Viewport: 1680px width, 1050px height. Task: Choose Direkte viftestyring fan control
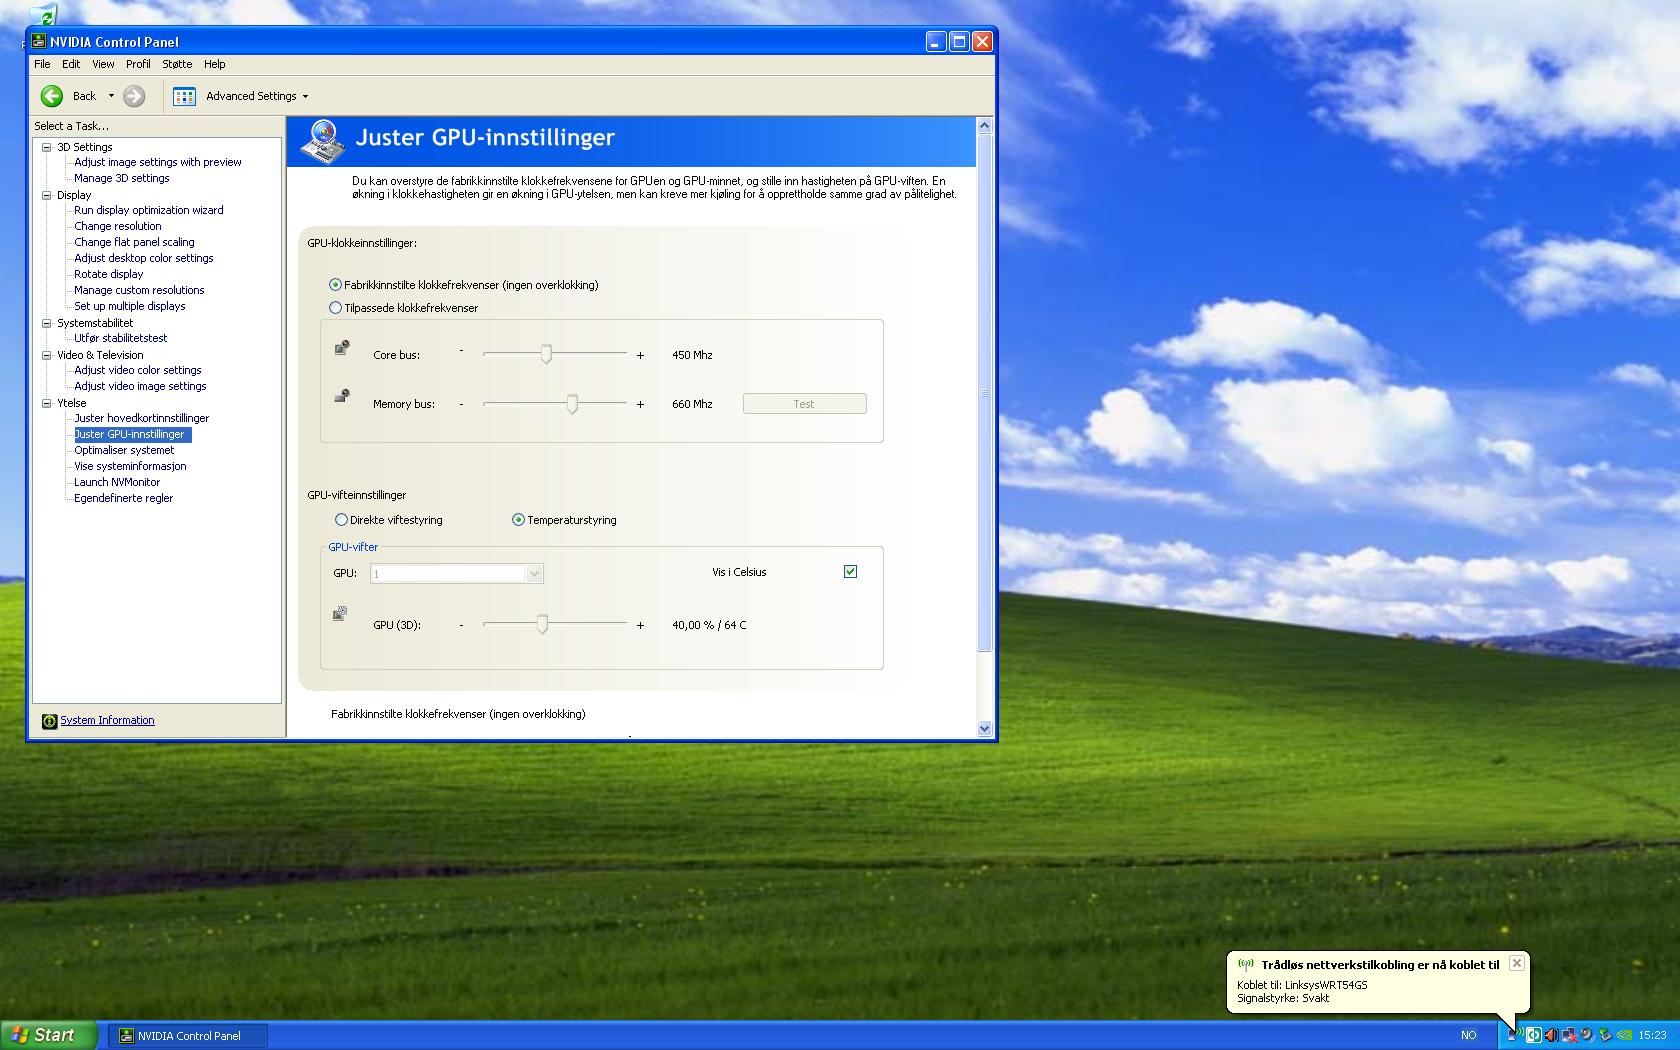pos(342,520)
